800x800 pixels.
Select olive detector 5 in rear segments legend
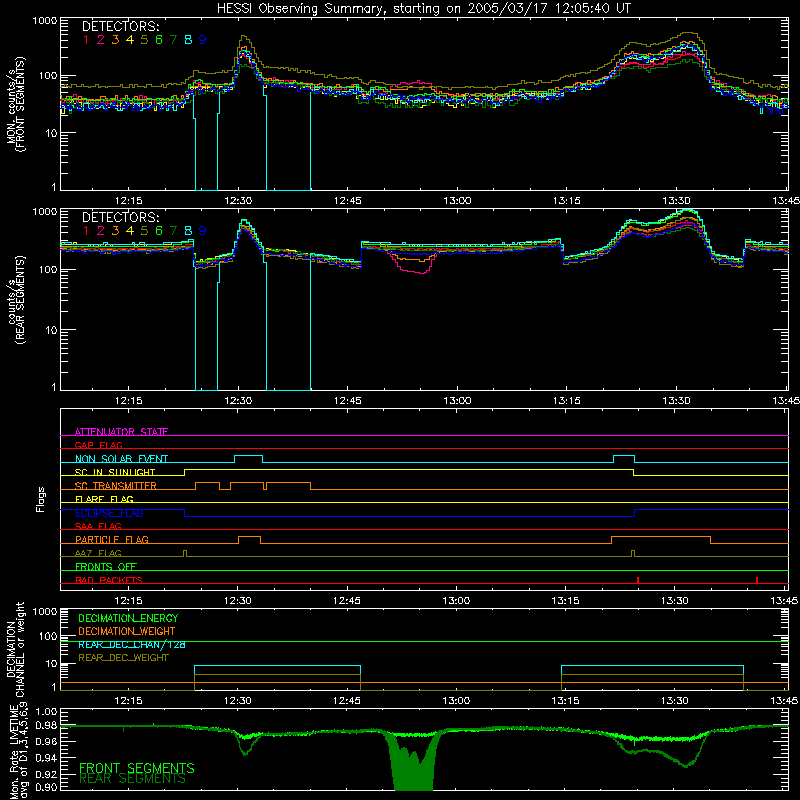(144, 231)
